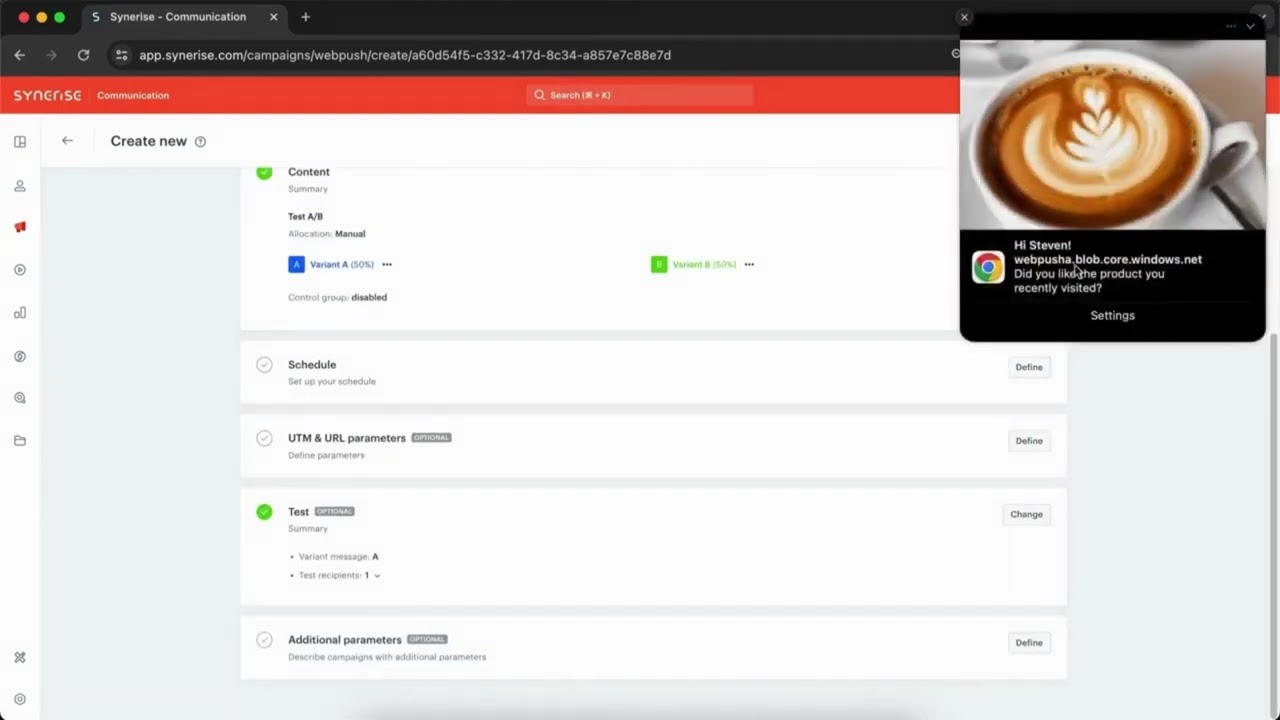Click Define for Additional parameters
The width and height of the screenshot is (1280, 720).
pos(1029,643)
